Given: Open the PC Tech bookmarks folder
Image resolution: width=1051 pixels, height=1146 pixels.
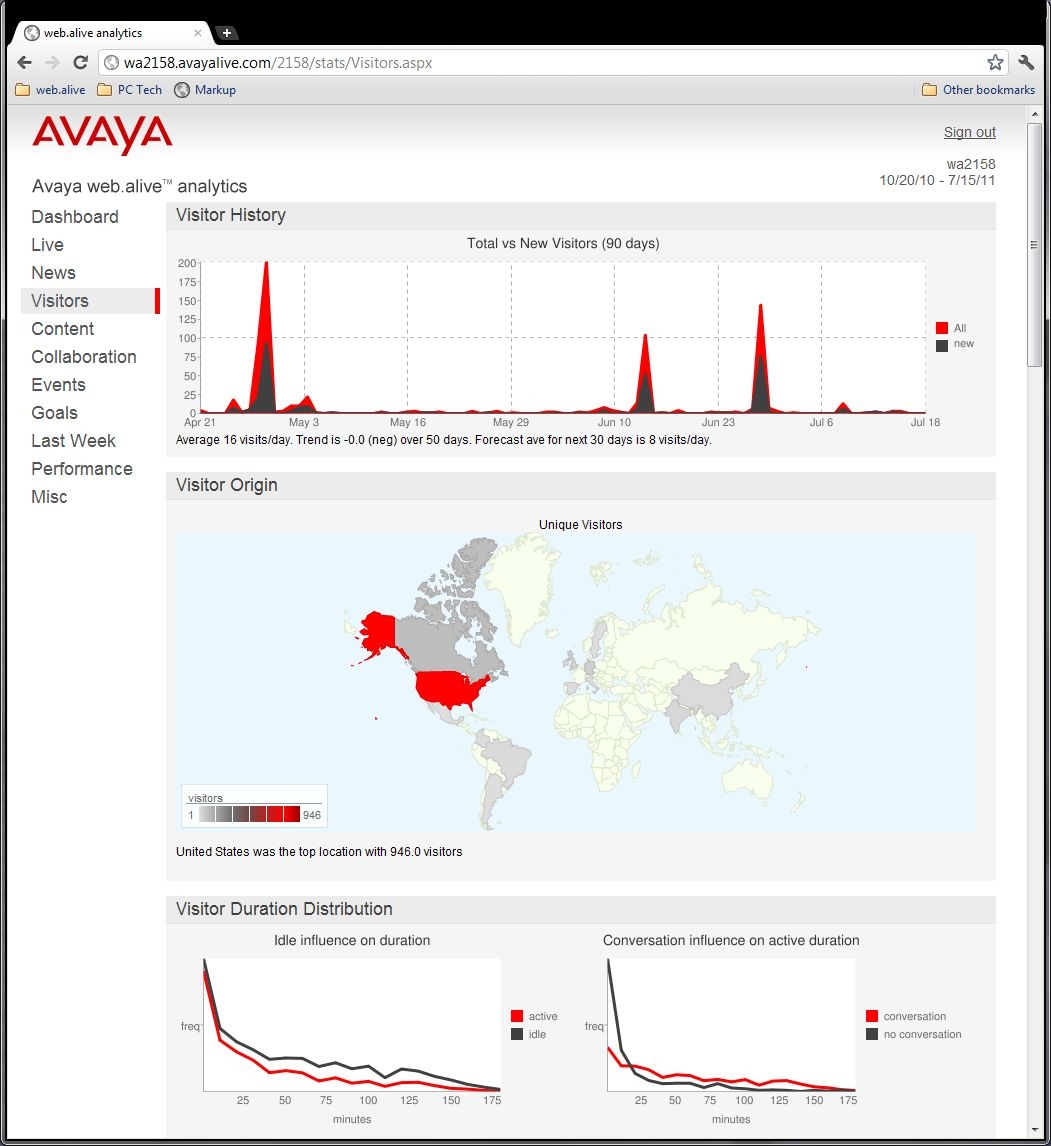Looking at the screenshot, I should coord(130,90).
